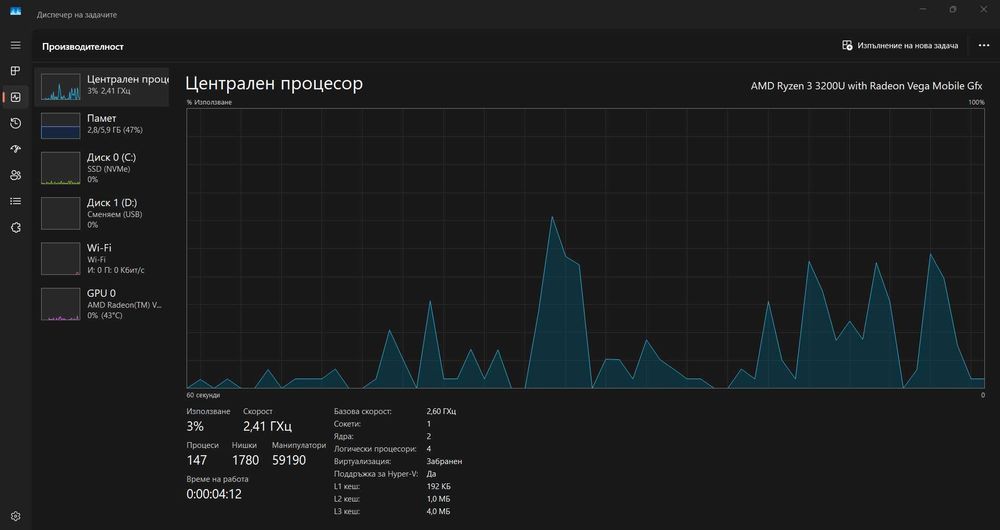The height and width of the screenshot is (530, 1000).
Task: Open Task Manager settings gear
Action: tap(16, 516)
